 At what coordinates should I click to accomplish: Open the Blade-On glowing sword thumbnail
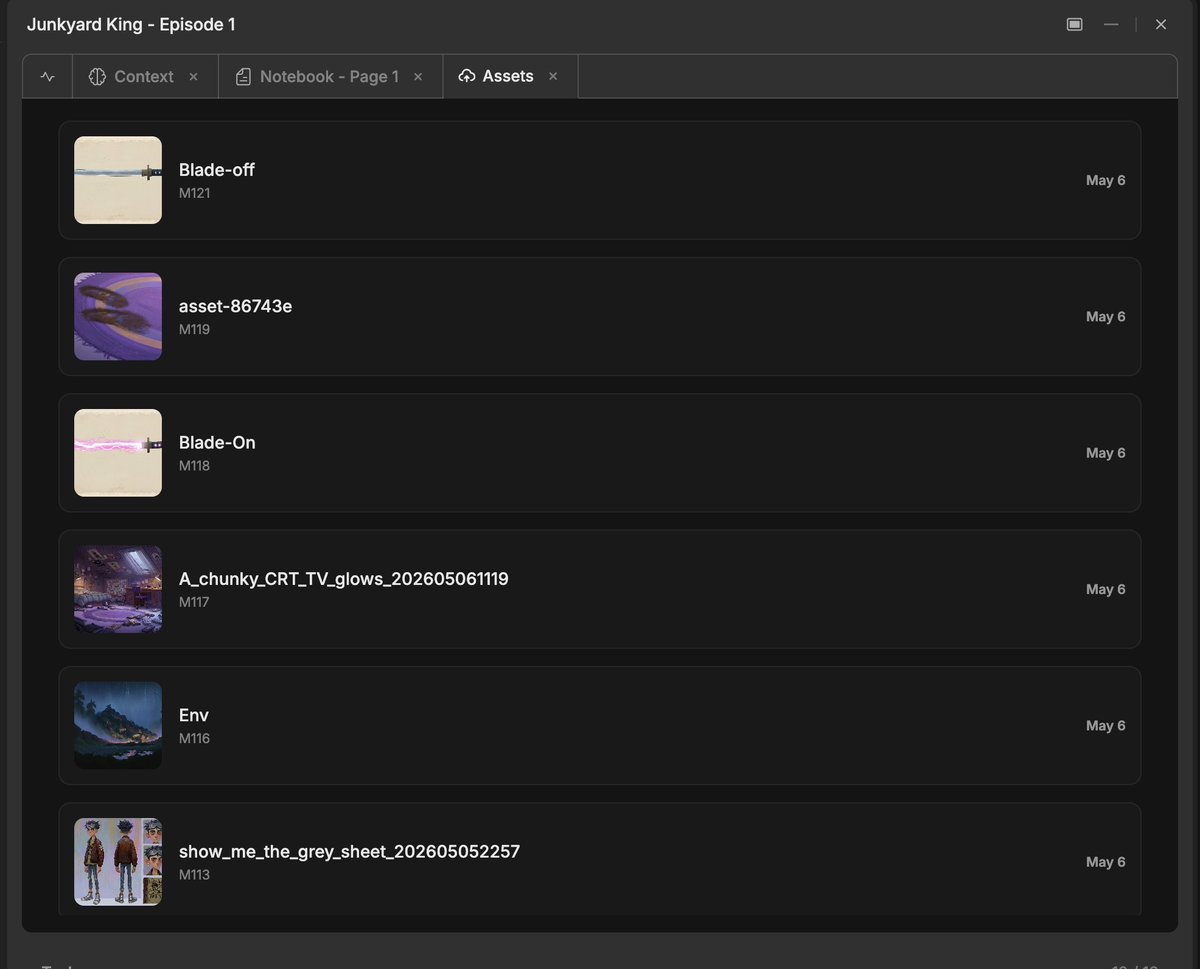pyautogui.click(x=118, y=453)
